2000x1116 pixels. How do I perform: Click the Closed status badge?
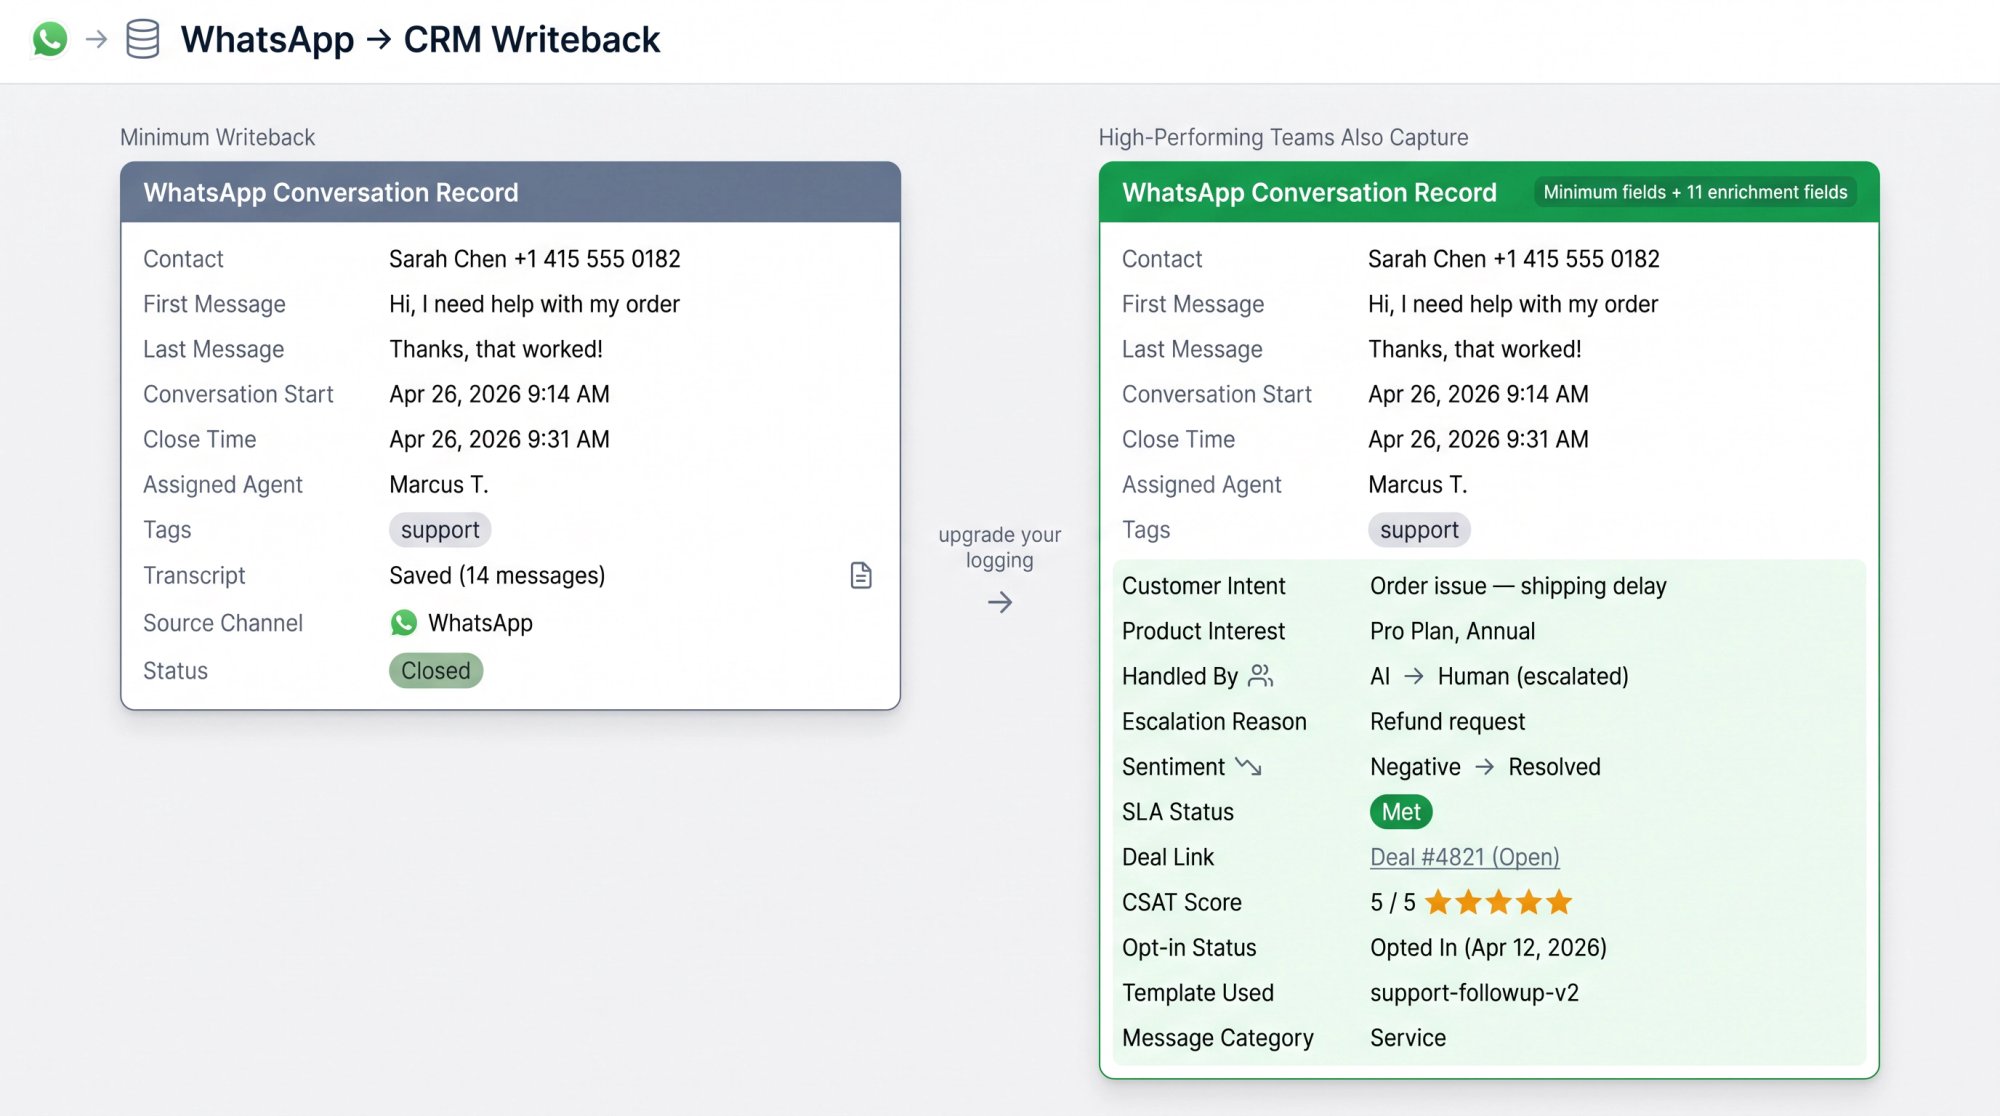(x=436, y=670)
